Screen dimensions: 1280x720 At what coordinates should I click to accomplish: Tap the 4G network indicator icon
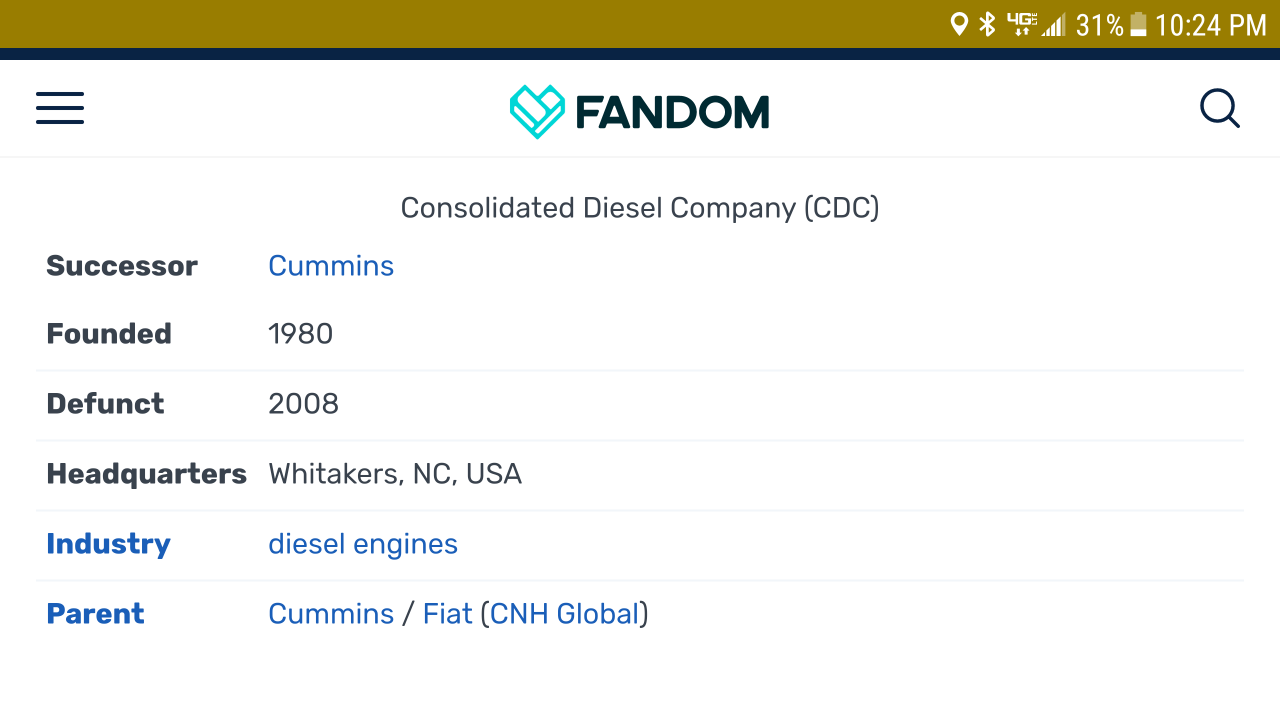tap(1021, 24)
